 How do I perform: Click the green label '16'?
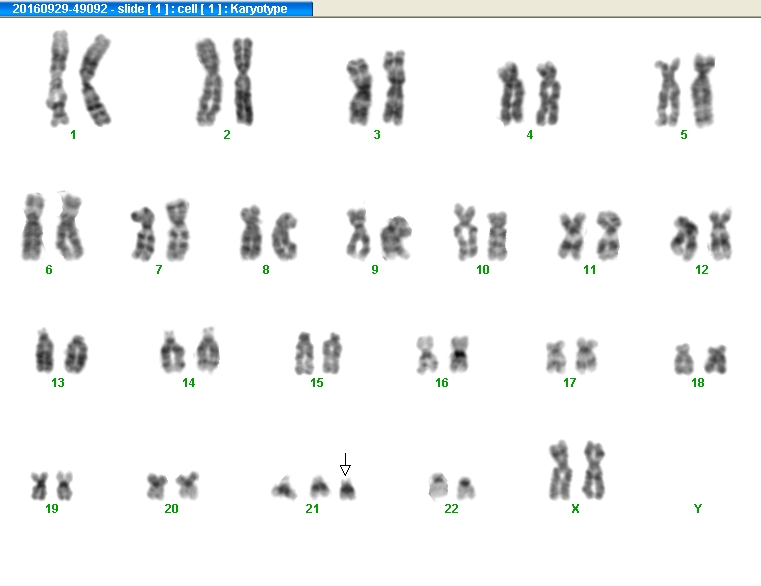point(442,383)
